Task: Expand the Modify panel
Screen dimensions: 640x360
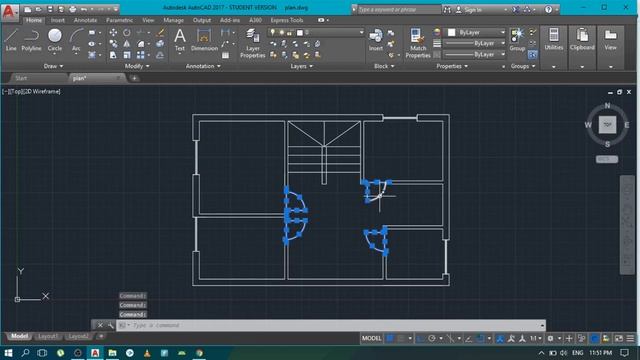Action: coord(137,66)
